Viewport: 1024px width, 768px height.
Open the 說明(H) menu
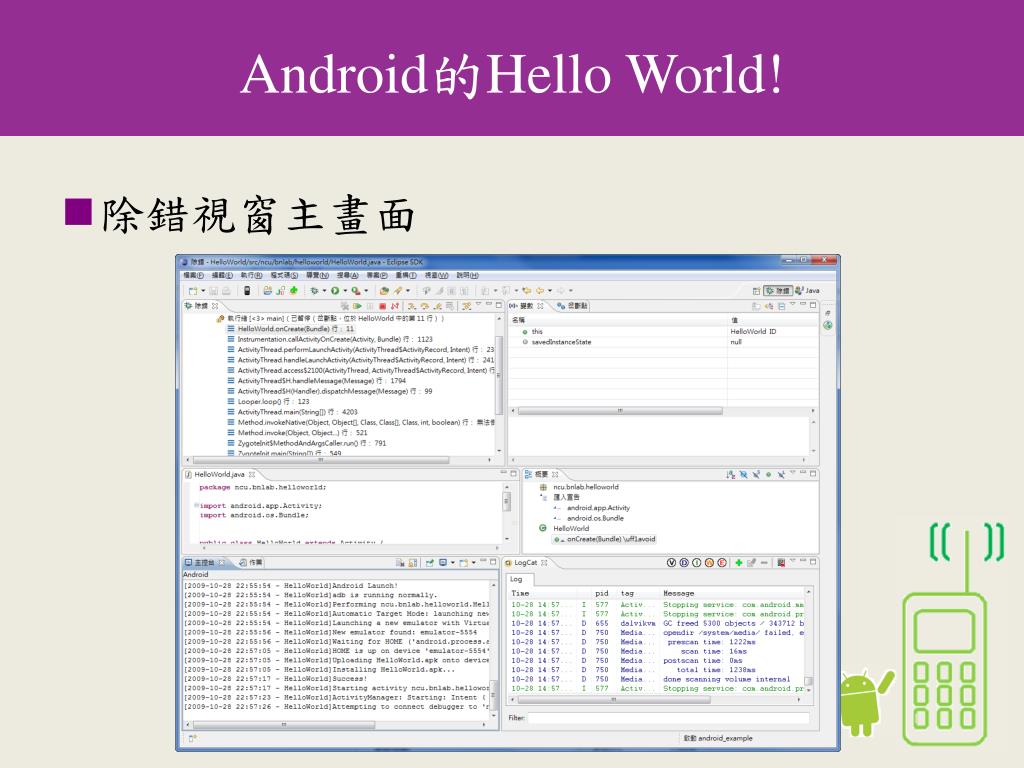tap(468, 276)
